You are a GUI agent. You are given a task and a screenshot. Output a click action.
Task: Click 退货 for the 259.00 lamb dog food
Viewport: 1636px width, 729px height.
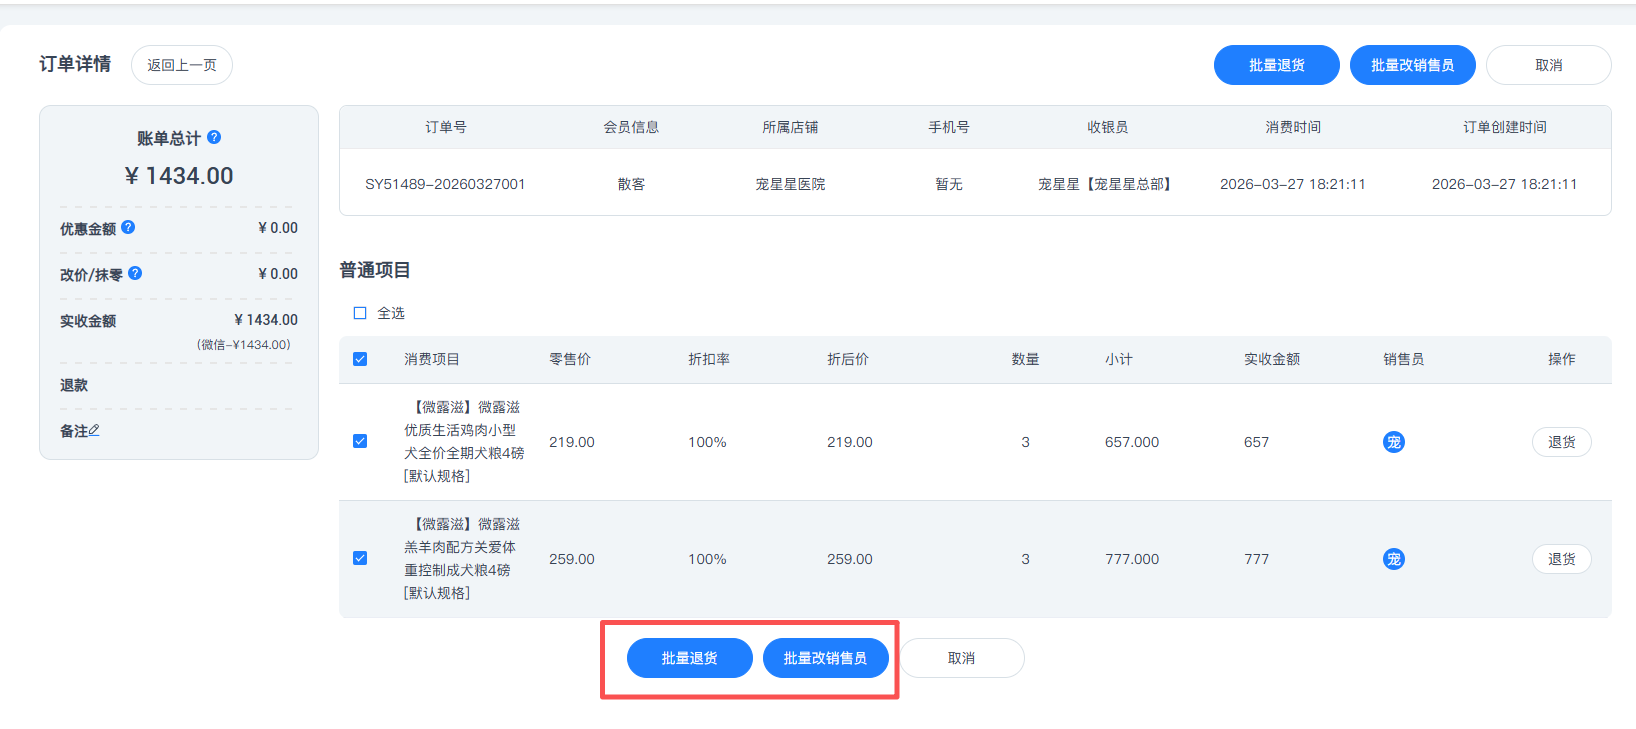click(1561, 559)
